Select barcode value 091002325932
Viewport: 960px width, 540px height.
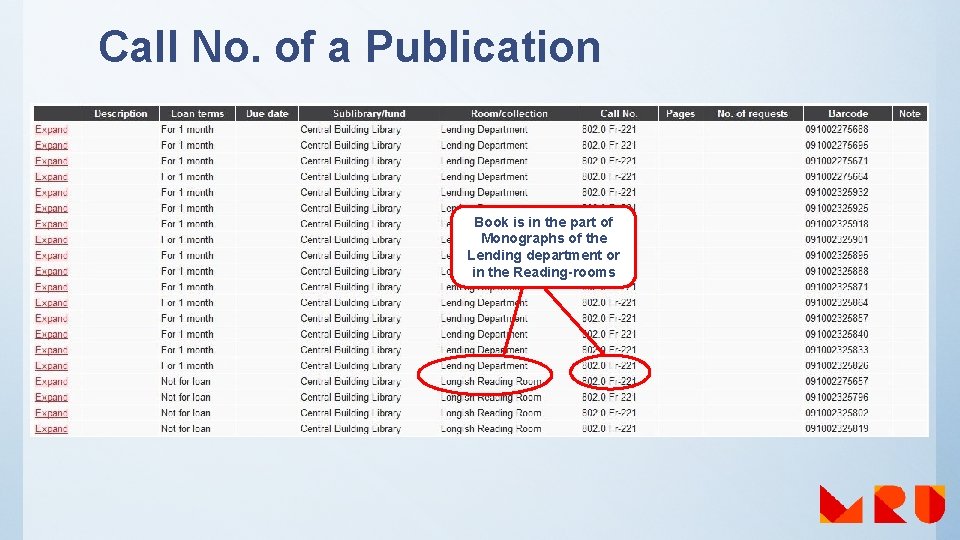[x=837, y=193]
